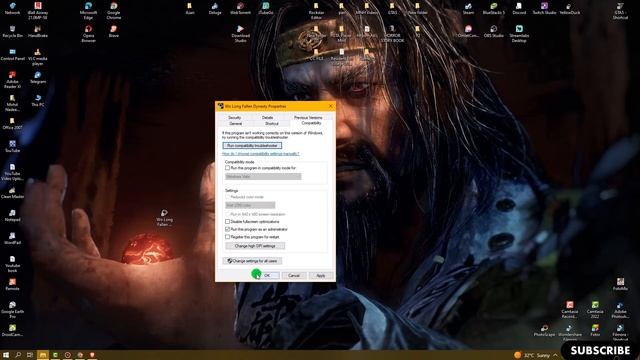Open weather widget showing Sunny
The width and height of the screenshot is (640, 360).
532,355
